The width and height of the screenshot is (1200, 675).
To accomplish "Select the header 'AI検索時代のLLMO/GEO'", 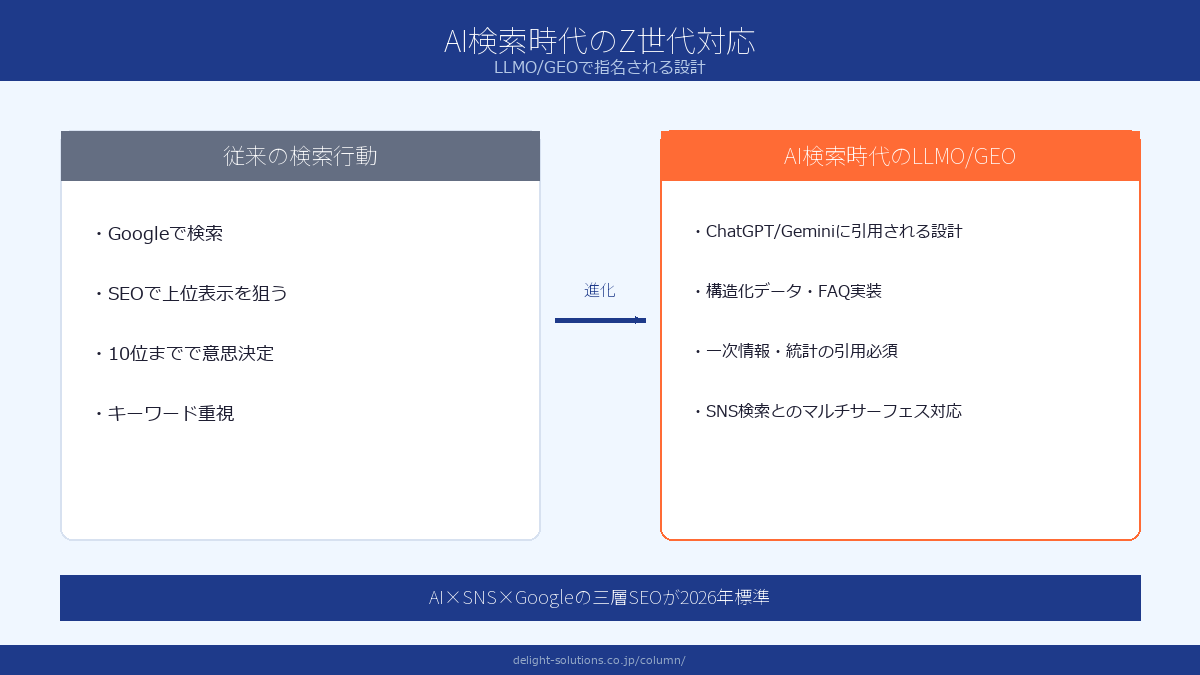I will 900,156.
